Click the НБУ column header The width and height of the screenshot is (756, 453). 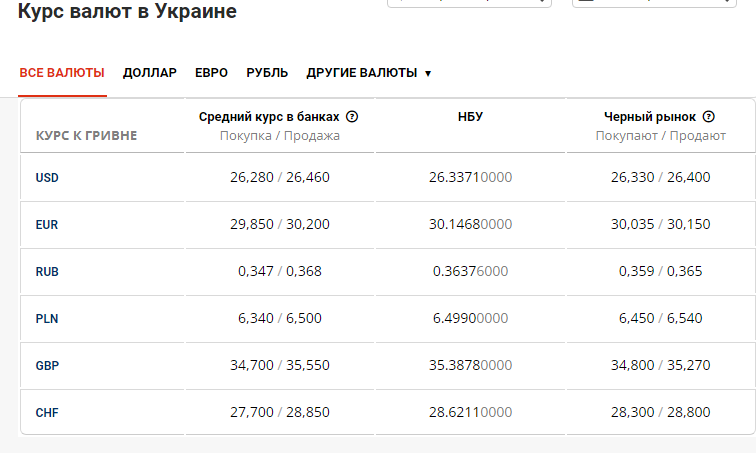(x=470, y=117)
